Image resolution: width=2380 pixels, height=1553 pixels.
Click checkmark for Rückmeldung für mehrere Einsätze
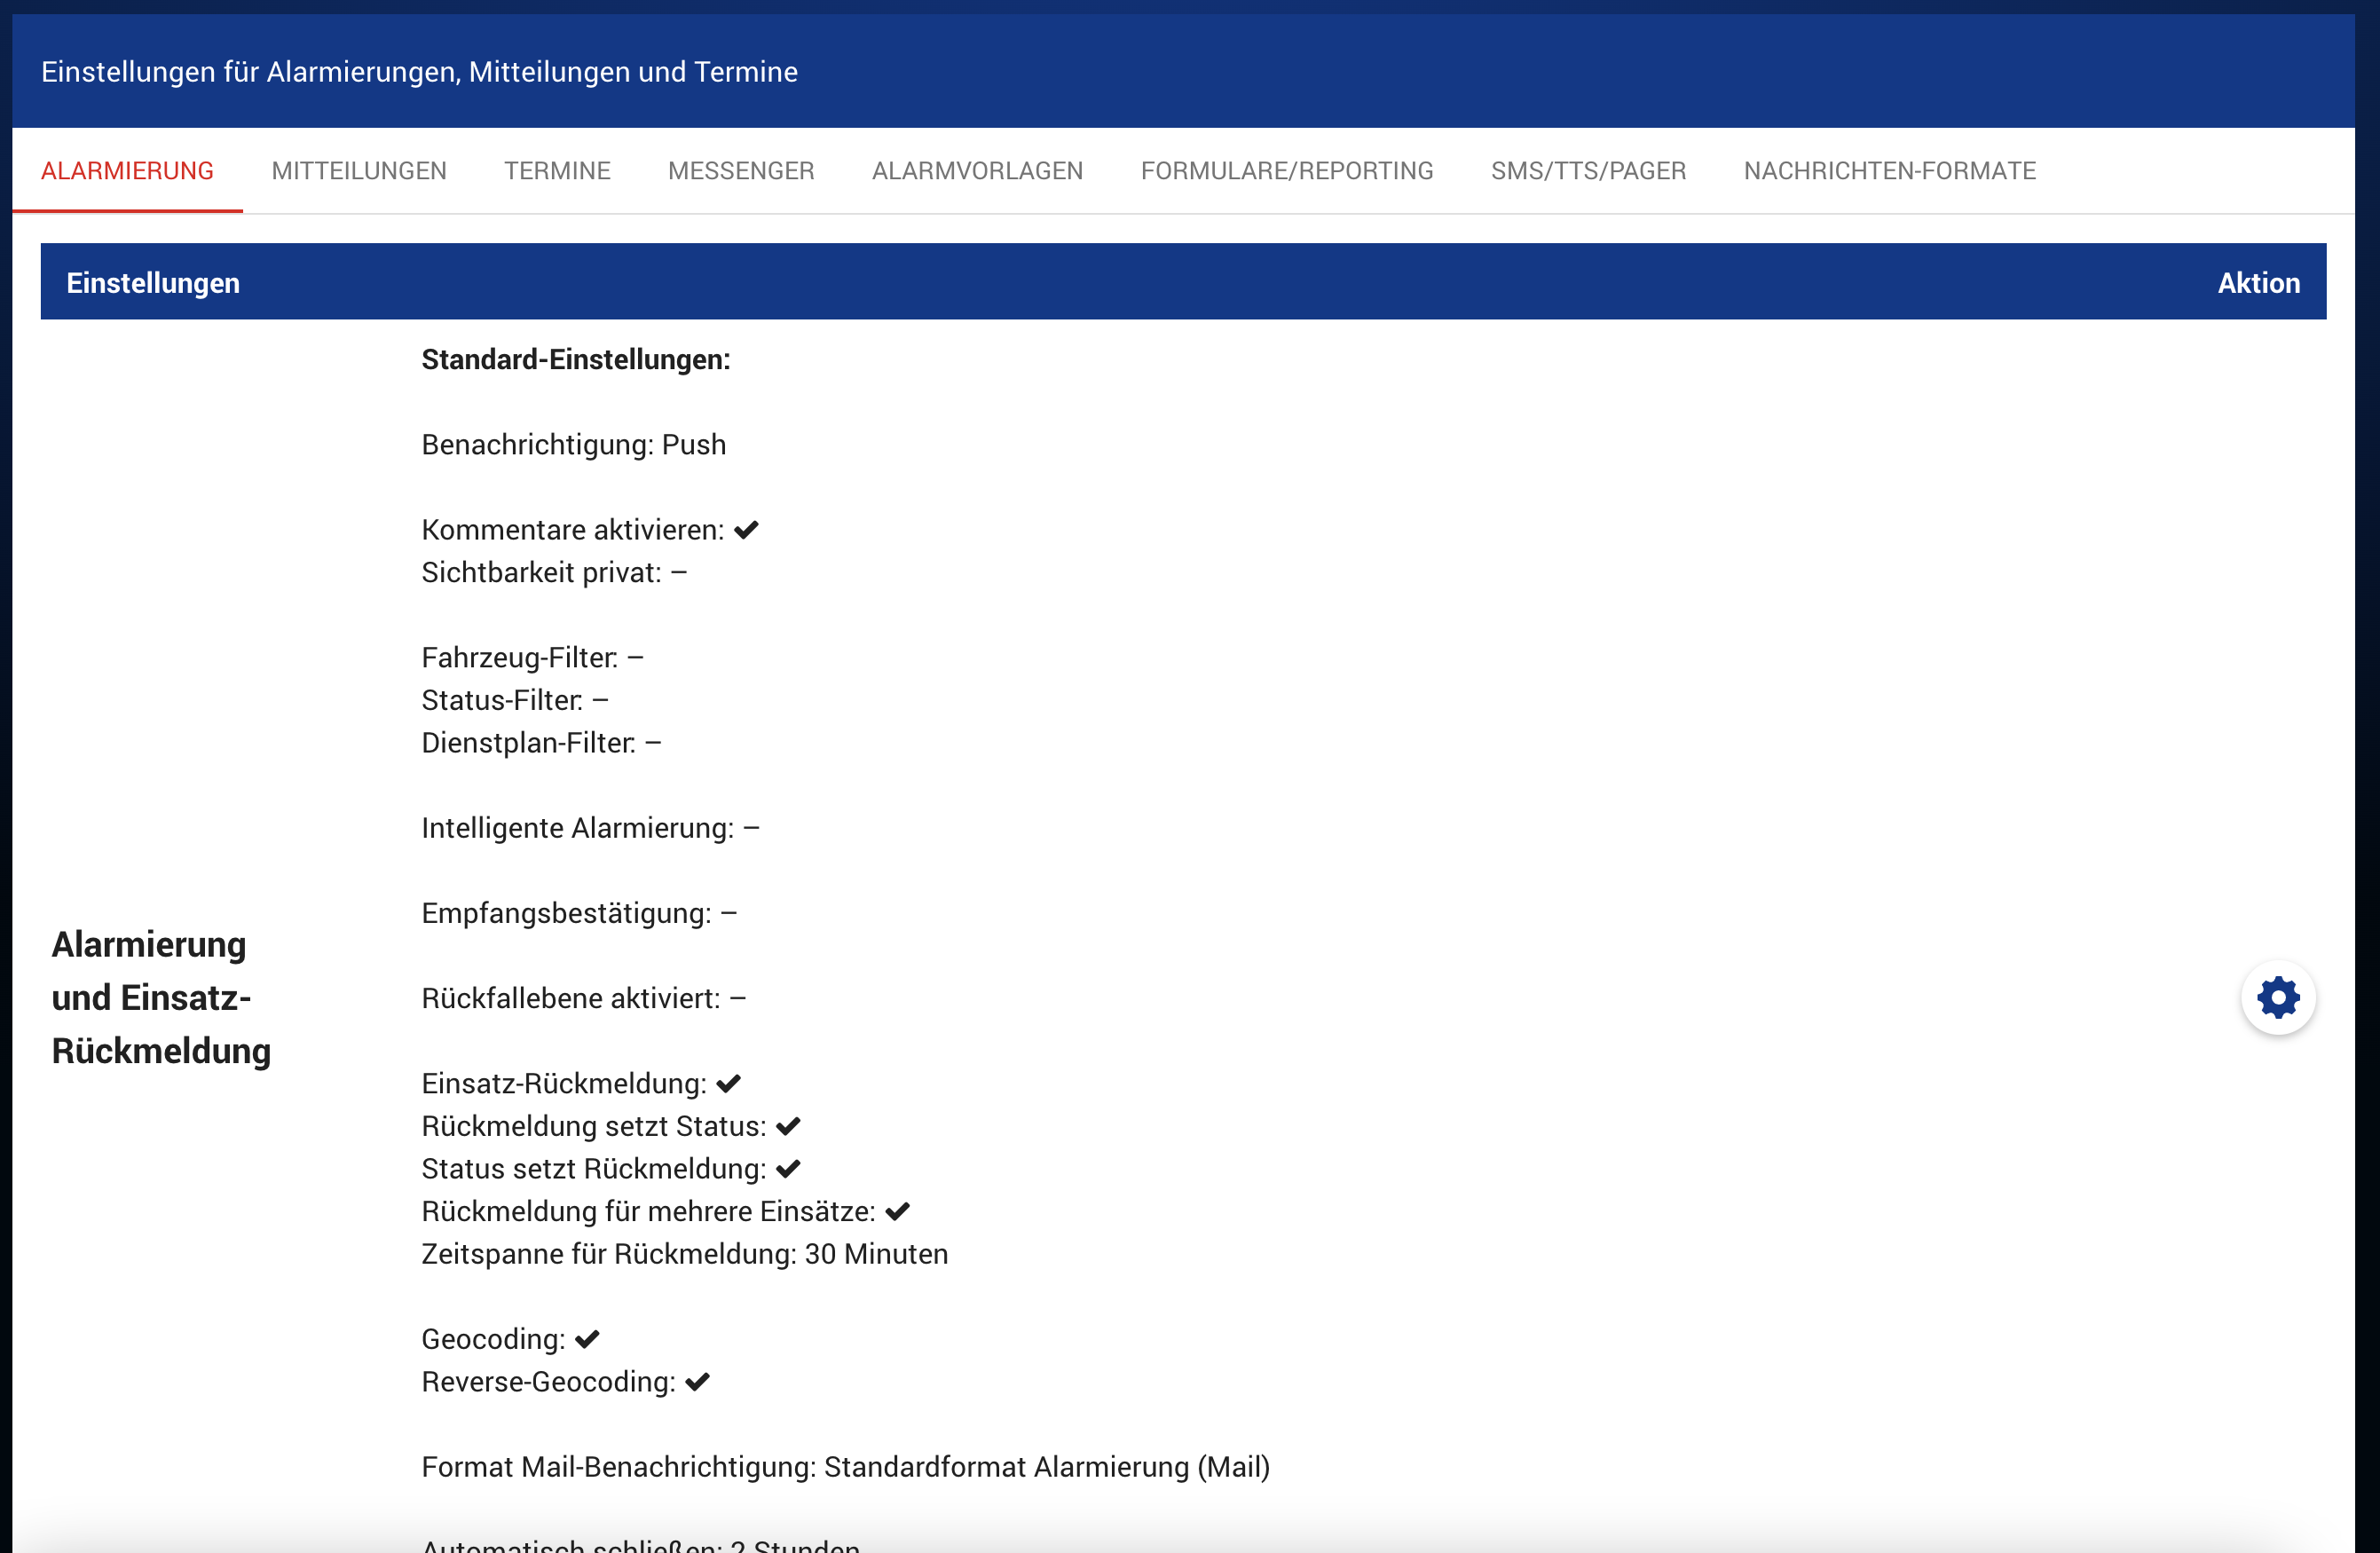point(897,1211)
